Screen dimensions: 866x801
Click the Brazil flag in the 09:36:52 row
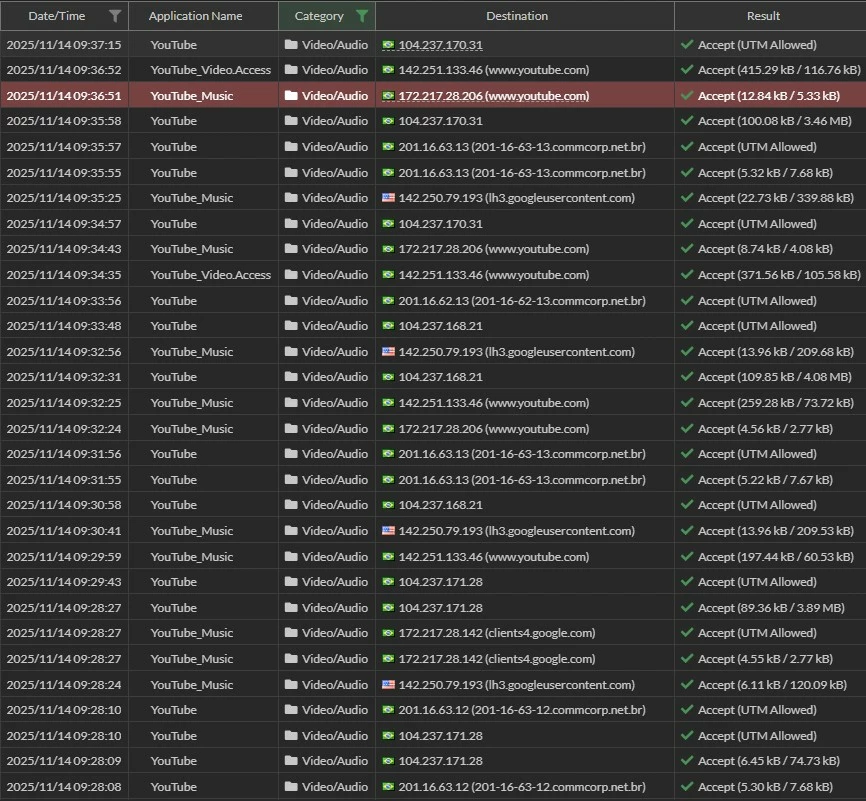[388, 70]
